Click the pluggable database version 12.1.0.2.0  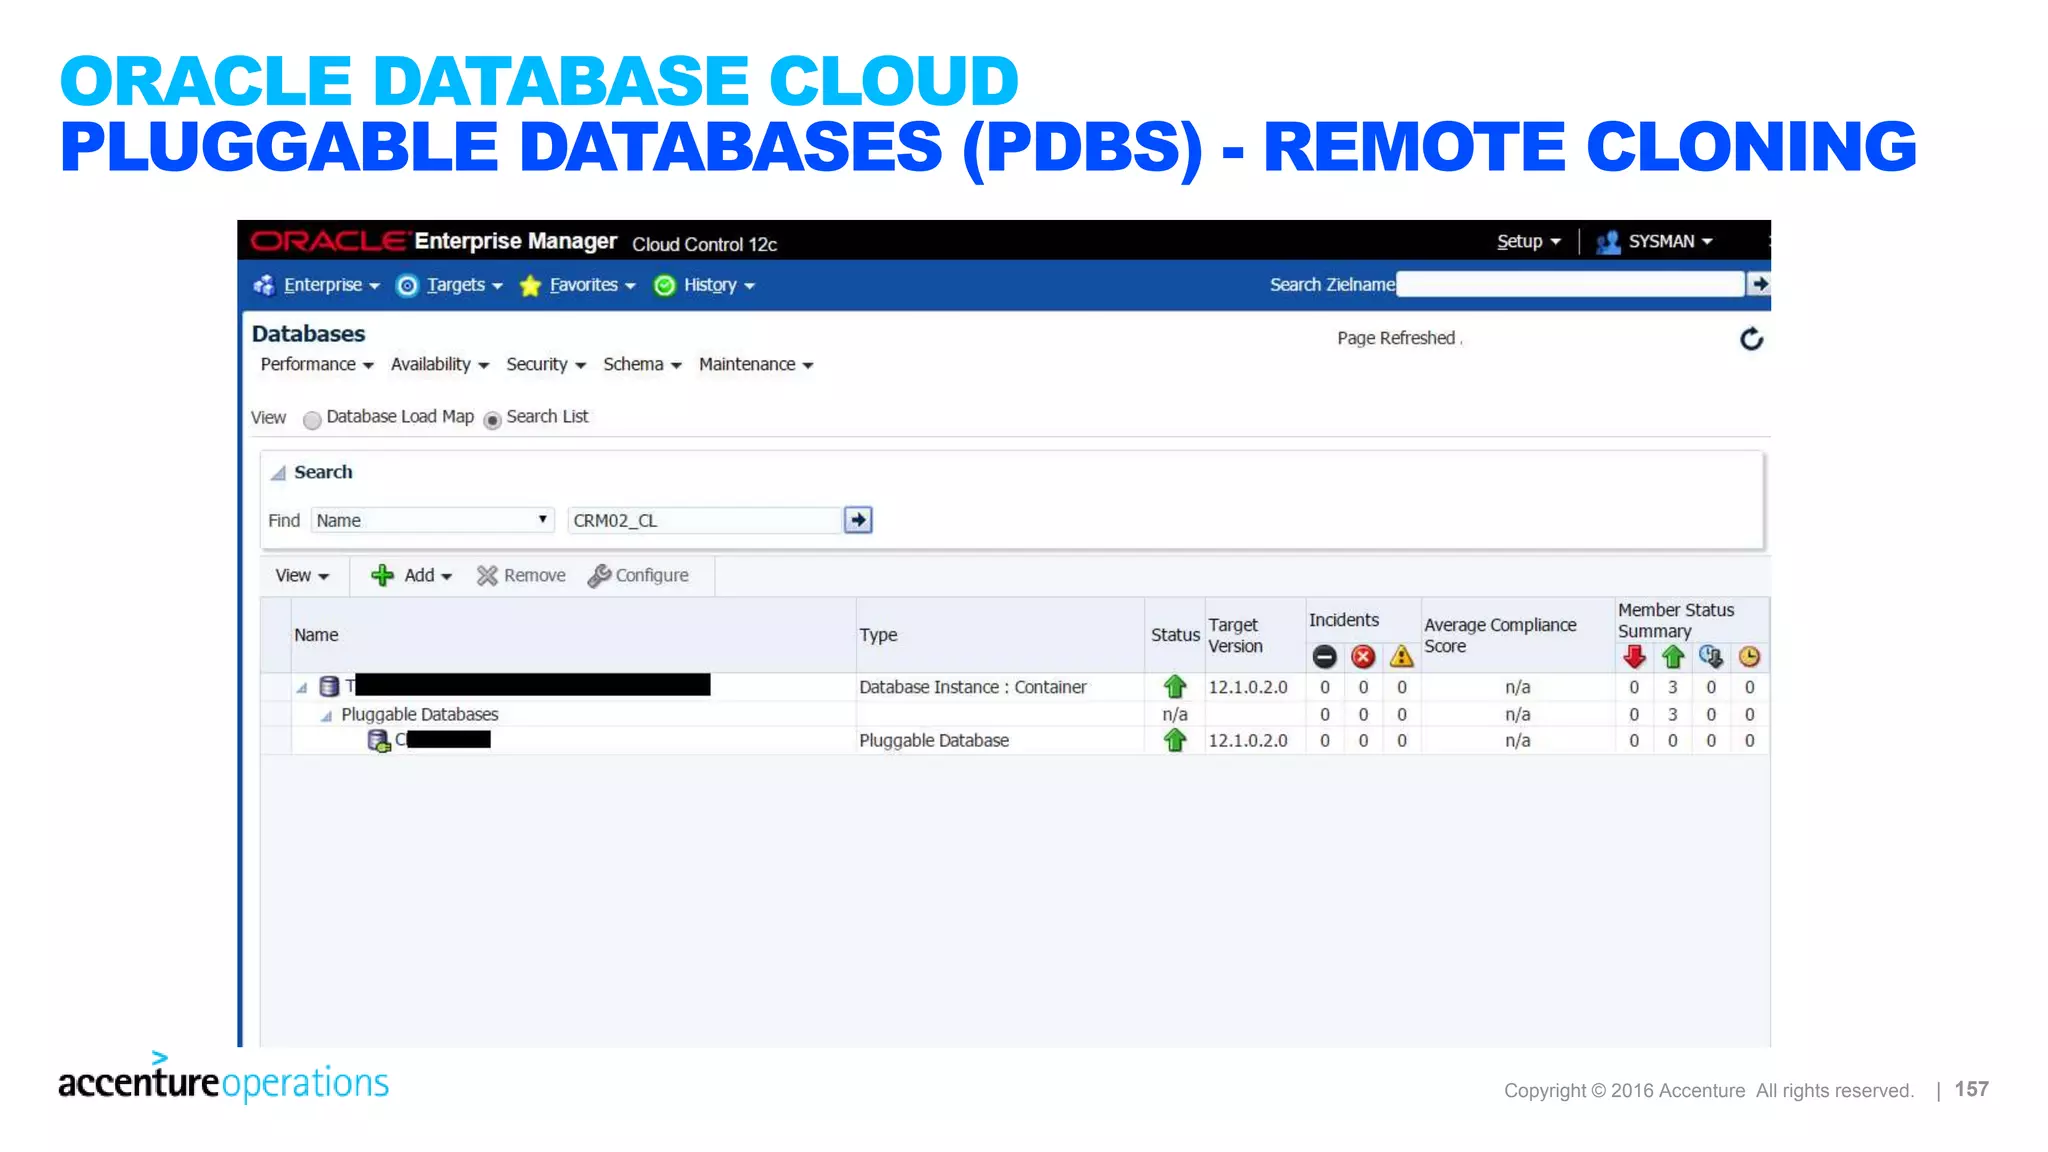point(1248,740)
